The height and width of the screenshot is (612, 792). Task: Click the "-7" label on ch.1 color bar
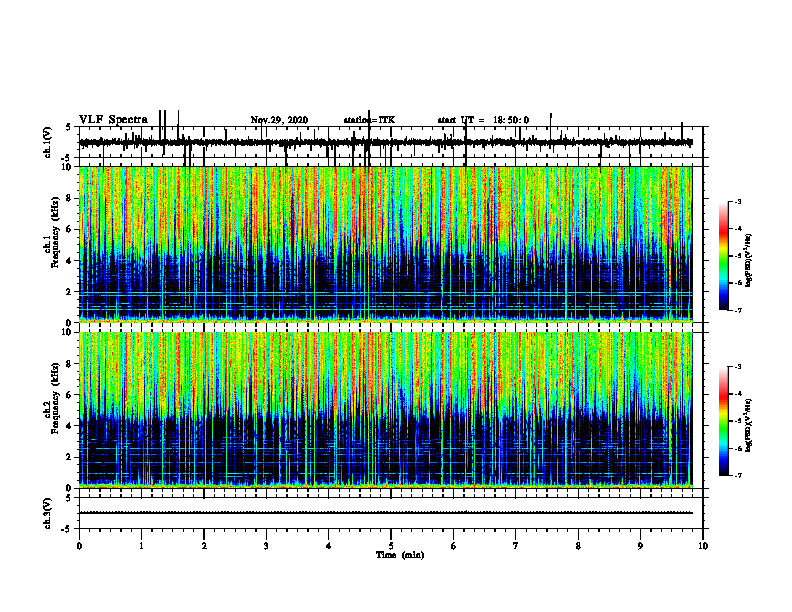click(738, 310)
